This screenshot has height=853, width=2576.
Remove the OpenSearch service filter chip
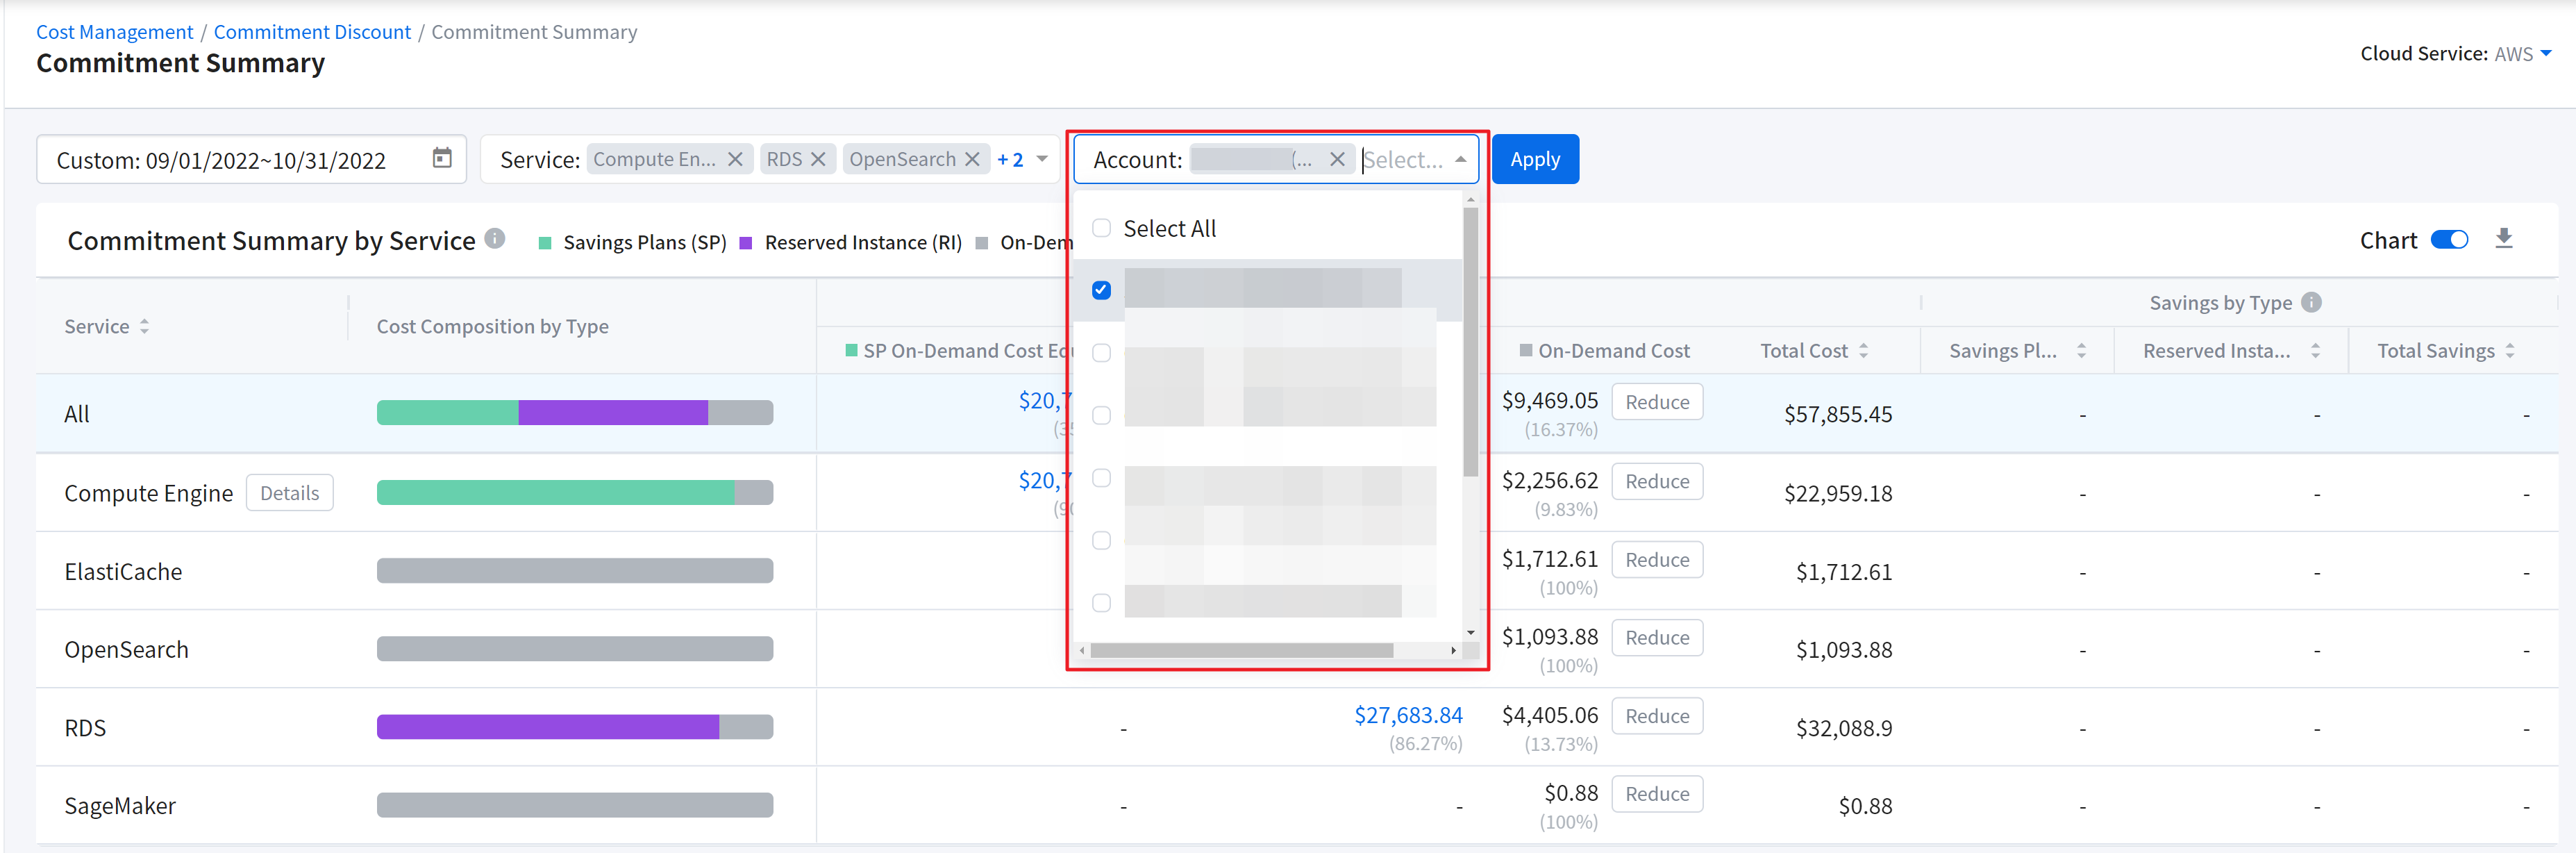[972, 159]
